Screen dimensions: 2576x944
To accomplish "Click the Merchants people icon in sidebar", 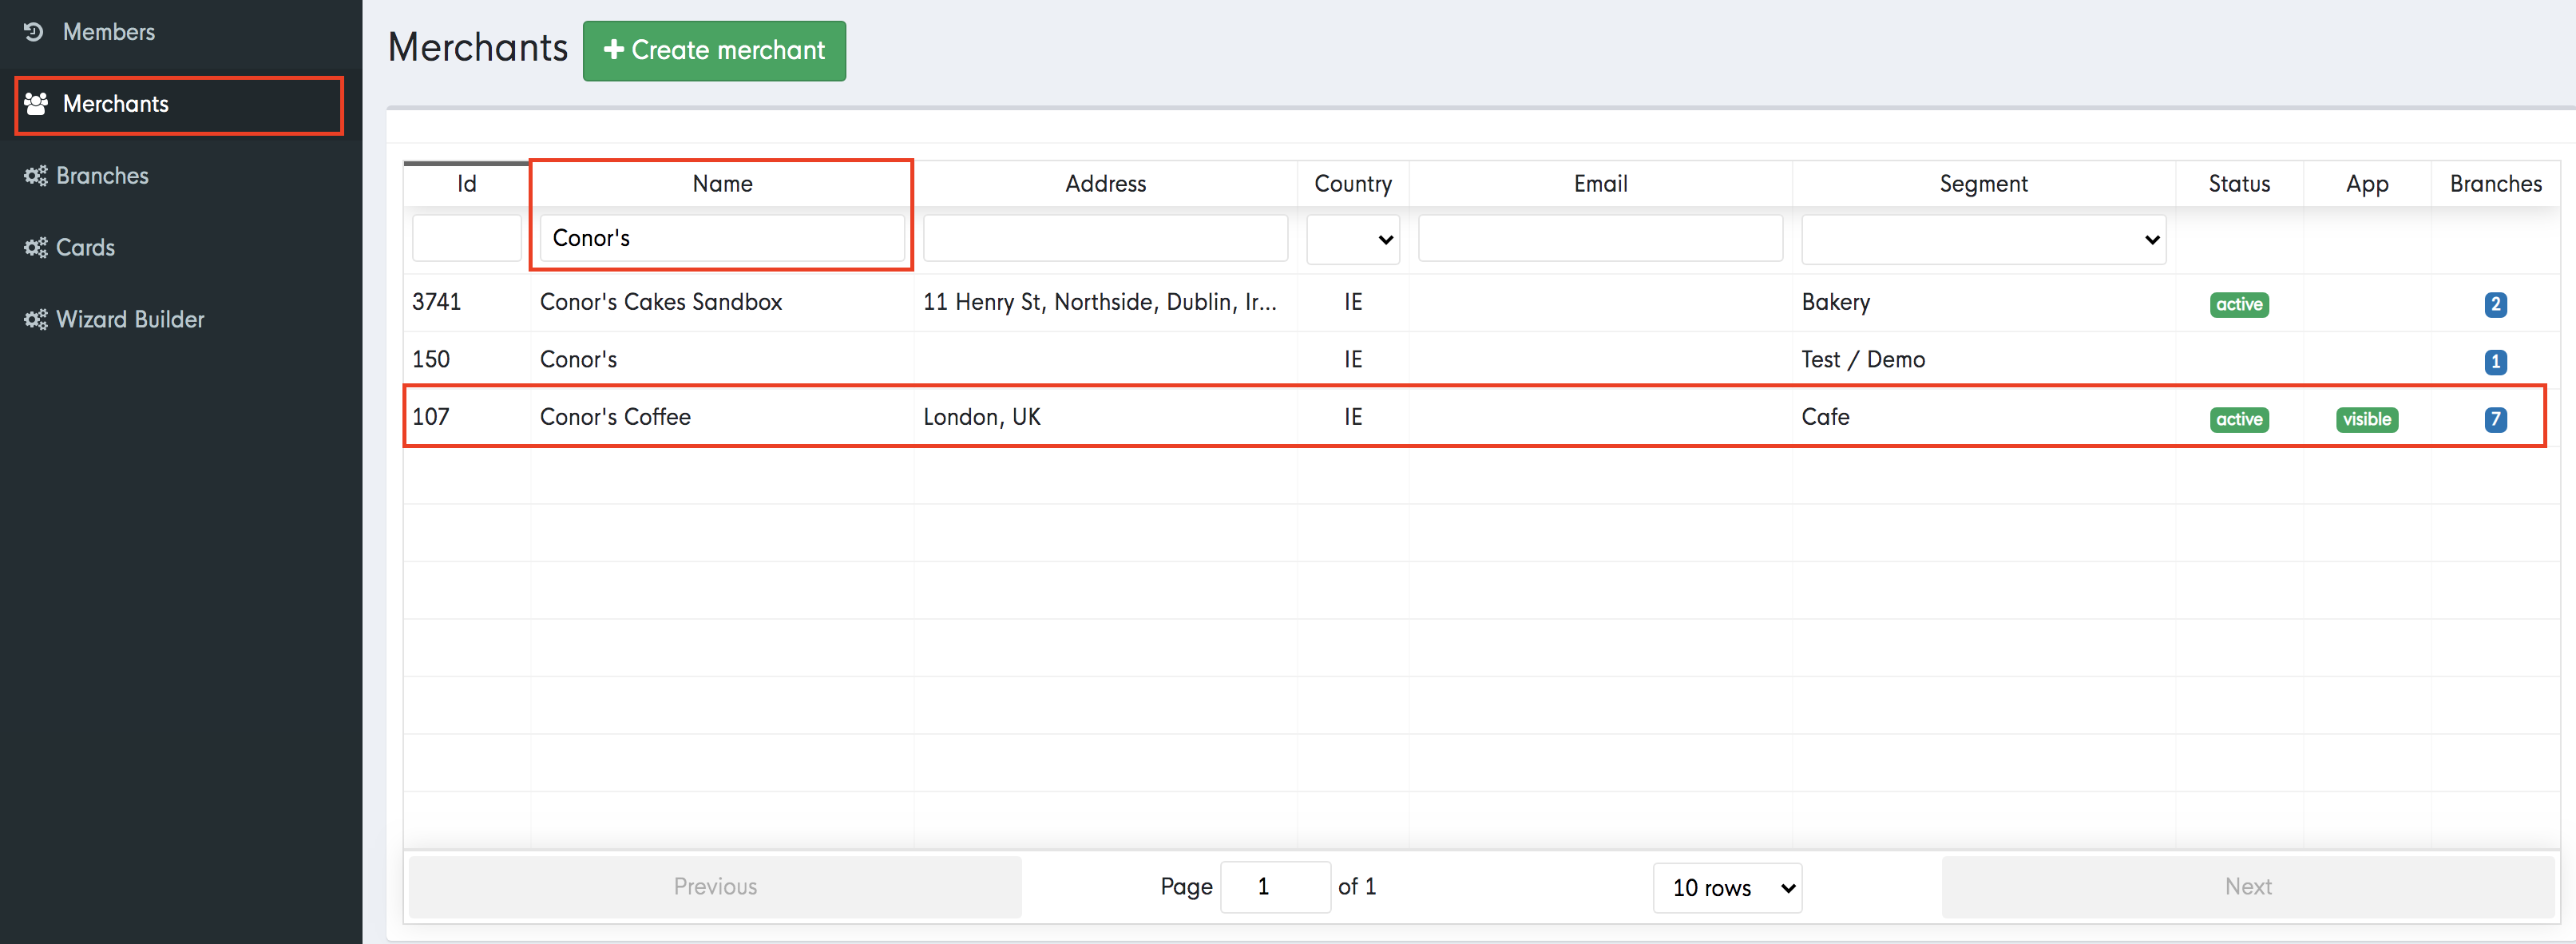I will click(36, 103).
